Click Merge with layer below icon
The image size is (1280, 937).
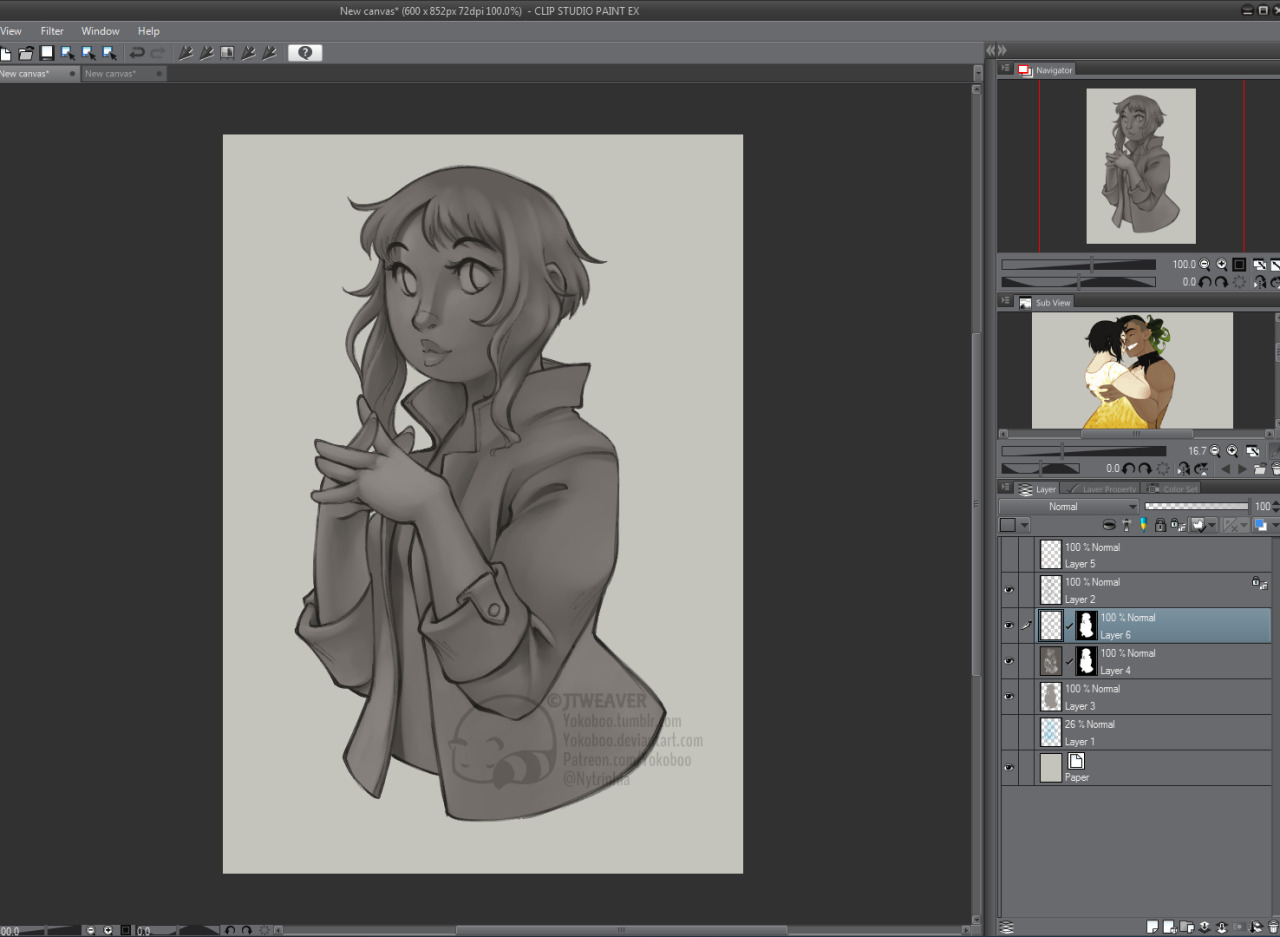point(1221,927)
